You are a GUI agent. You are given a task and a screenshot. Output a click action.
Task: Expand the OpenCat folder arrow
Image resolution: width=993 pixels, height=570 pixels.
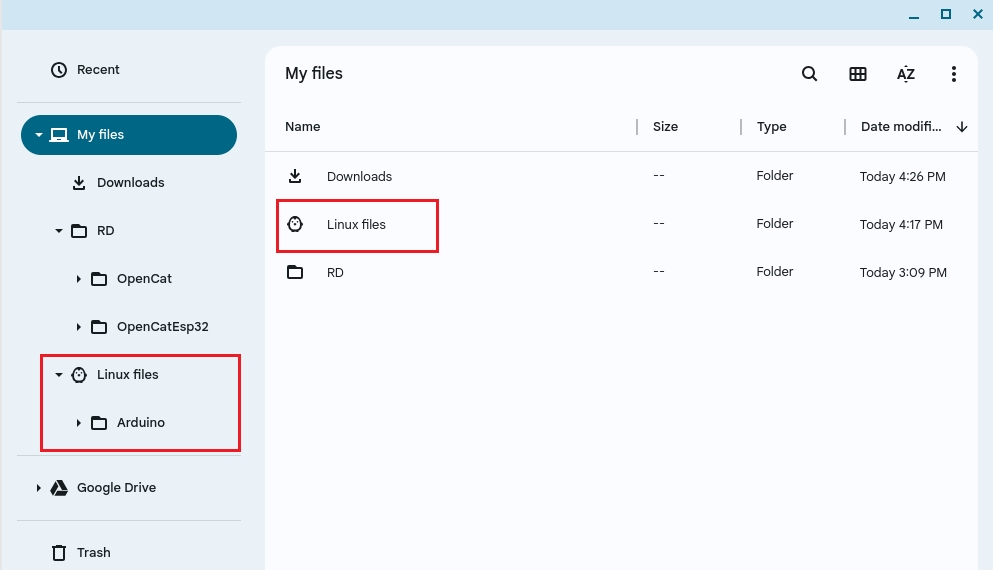79,279
